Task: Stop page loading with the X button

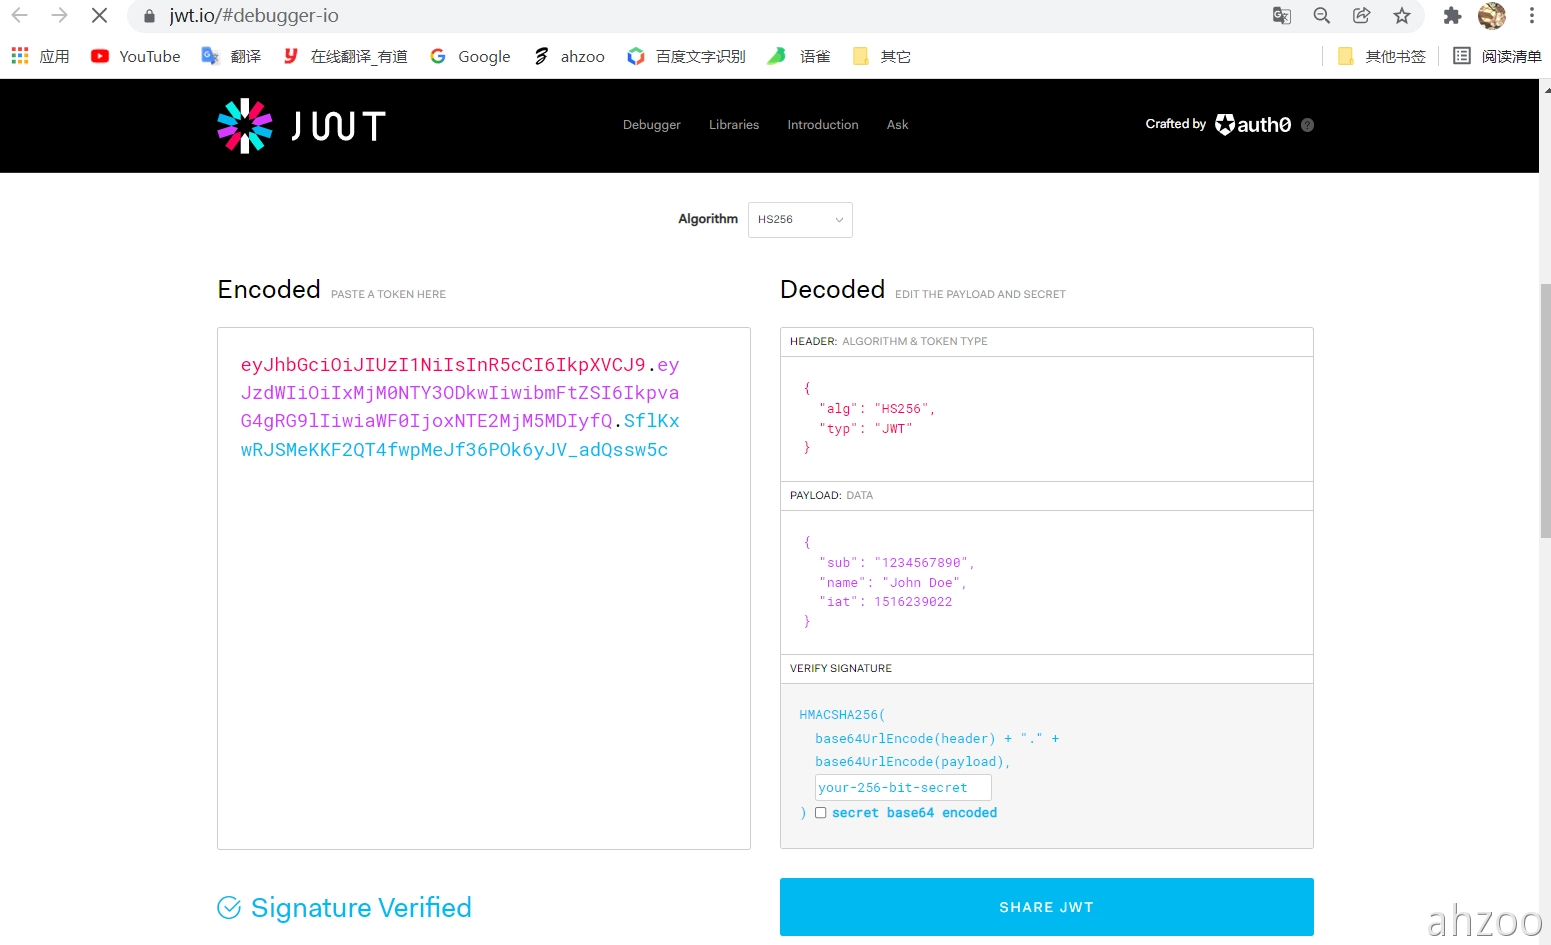Action: click(99, 16)
